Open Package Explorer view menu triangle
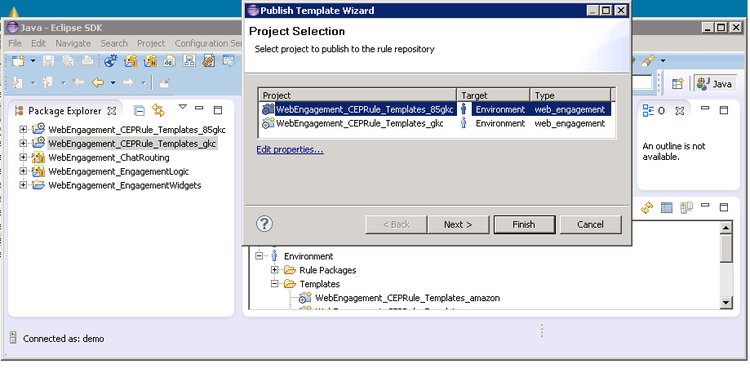 (182, 107)
